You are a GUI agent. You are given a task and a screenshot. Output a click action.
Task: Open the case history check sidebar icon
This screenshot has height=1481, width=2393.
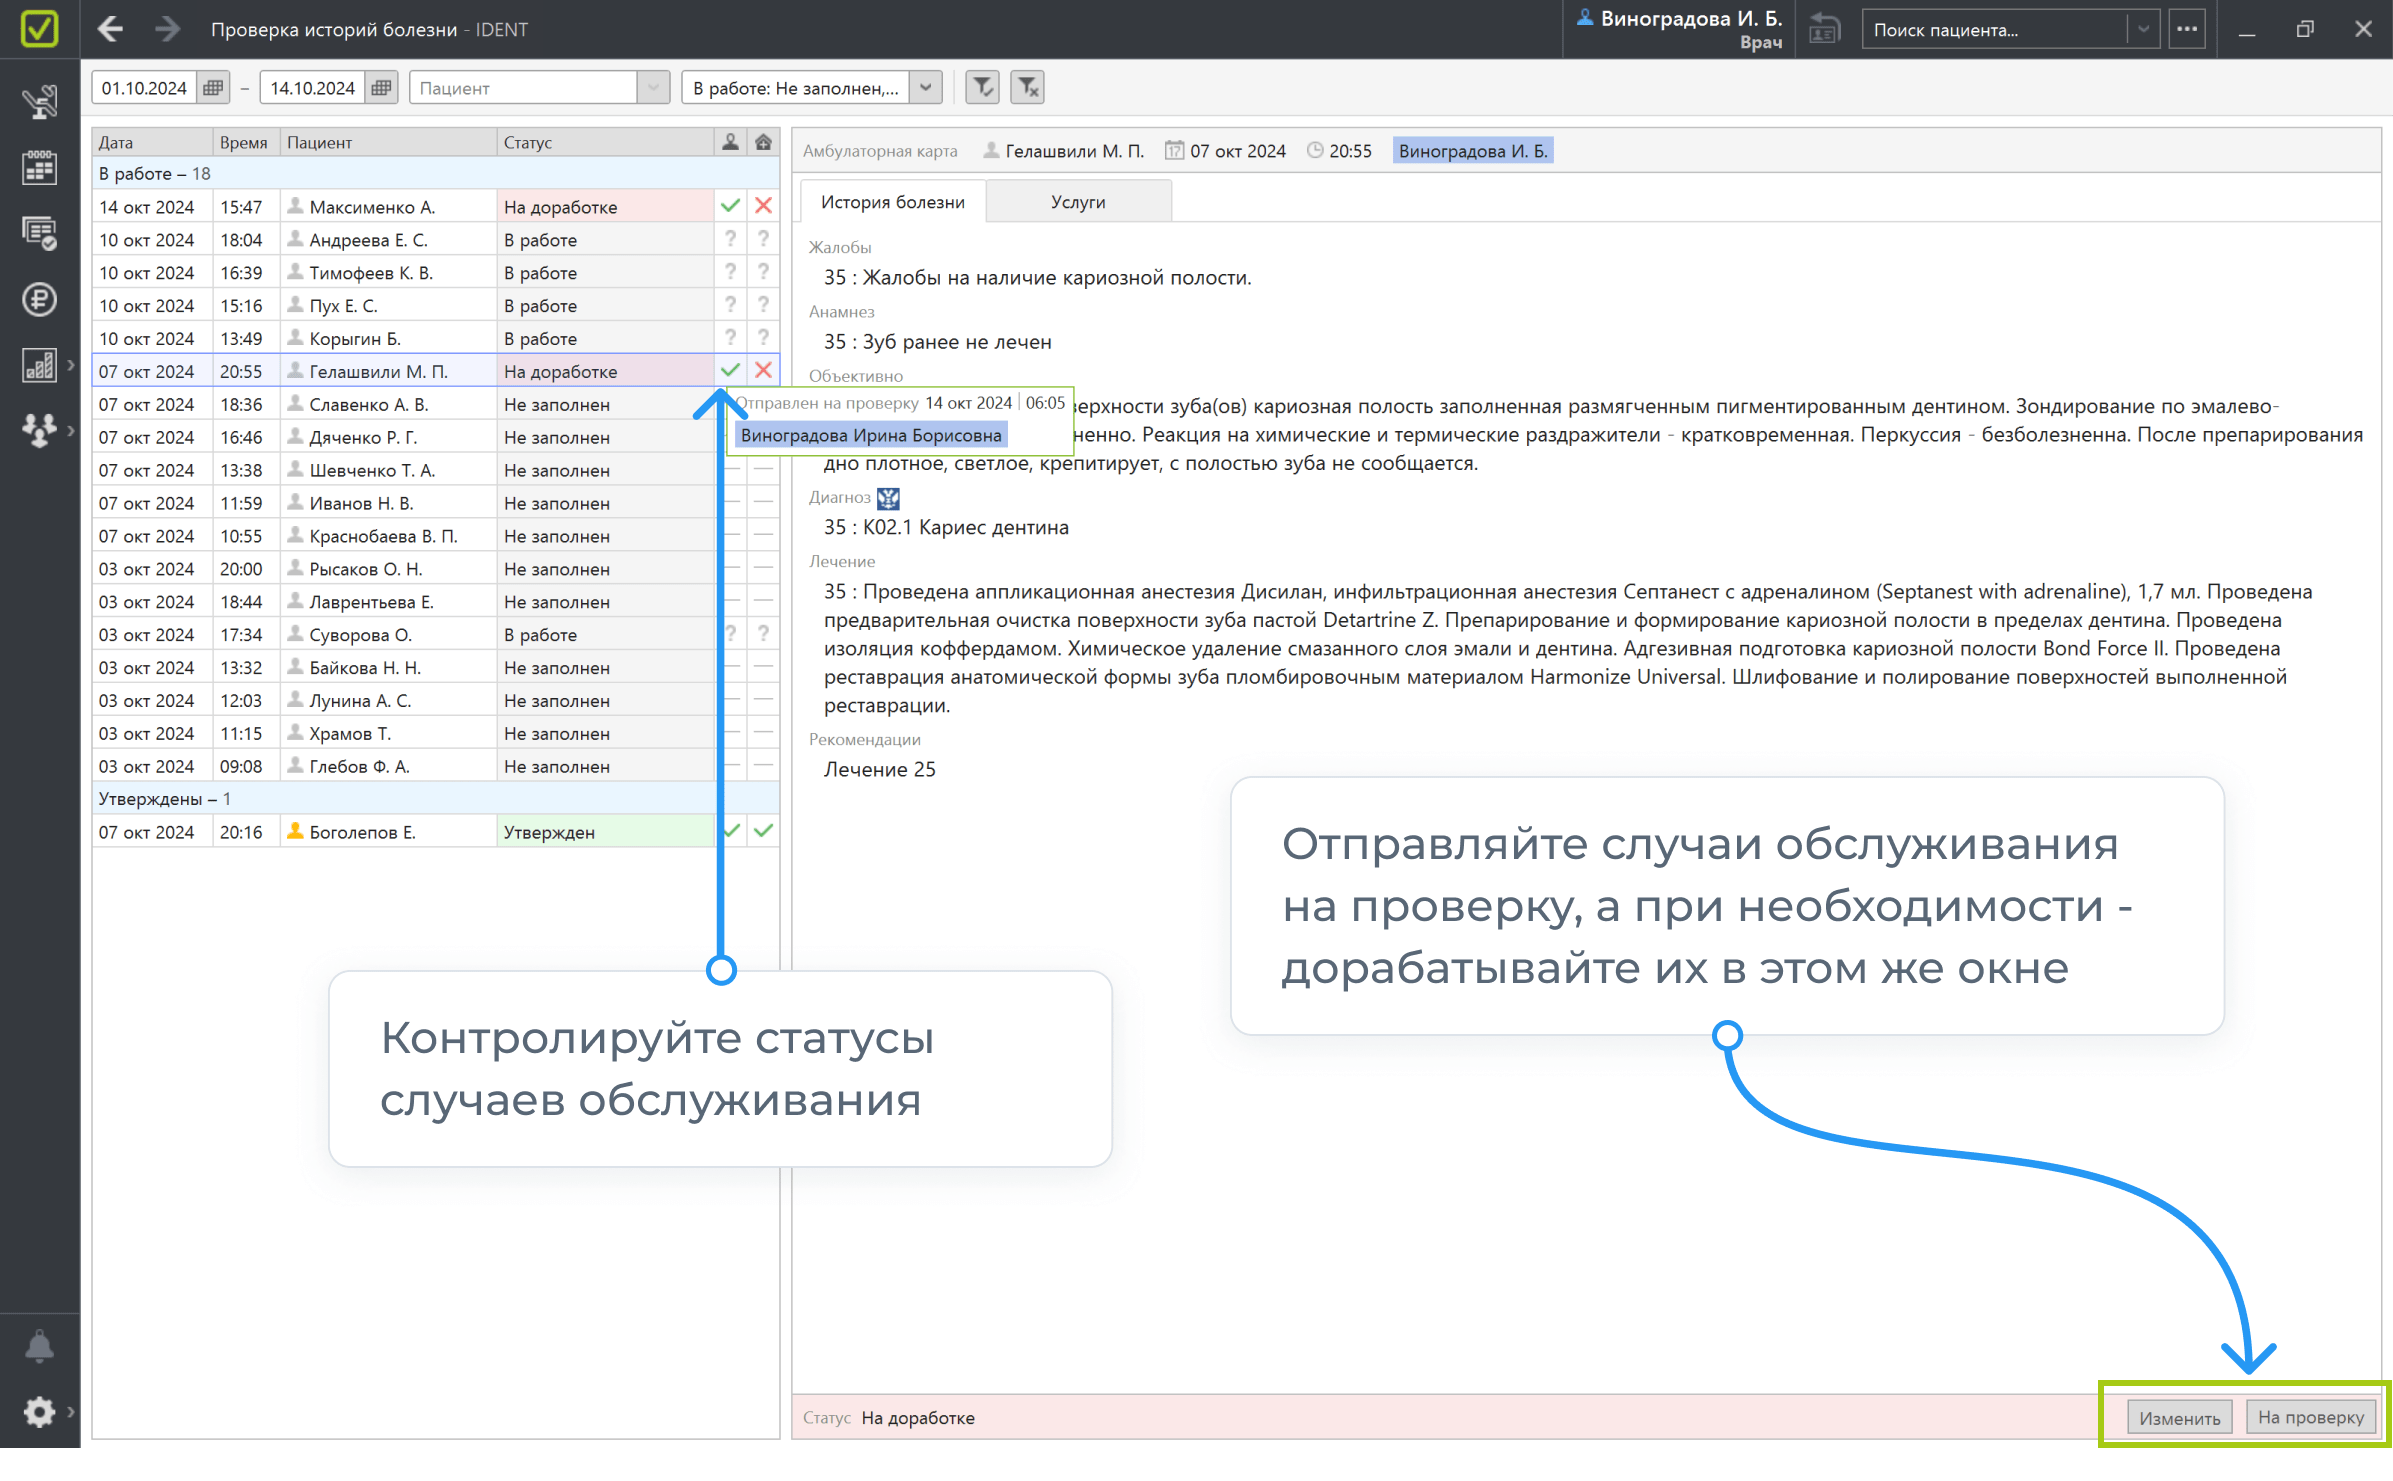pyautogui.click(x=39, y=233)
